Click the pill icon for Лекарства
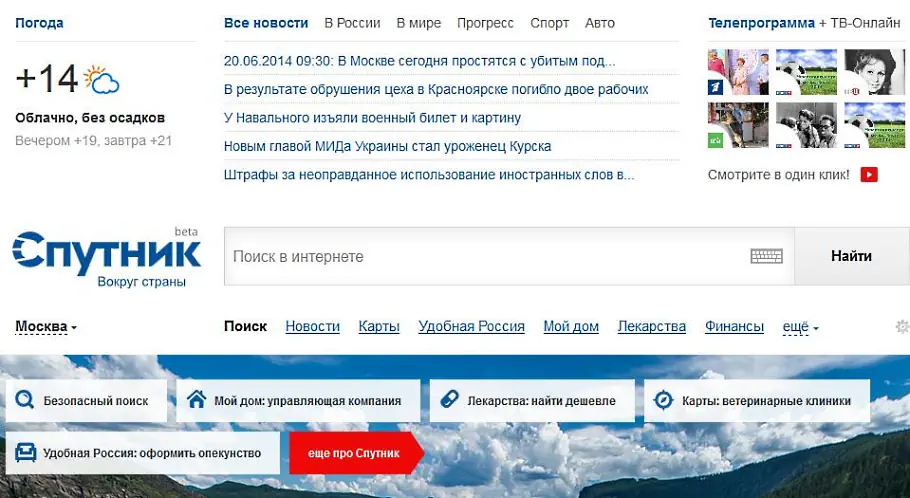910x498 pixels. 449,401
